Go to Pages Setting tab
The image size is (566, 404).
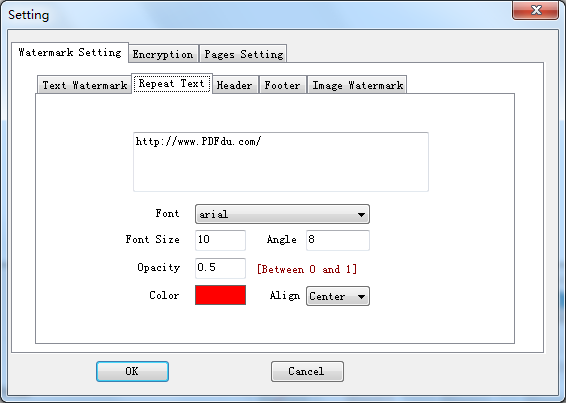pos(243,55)
